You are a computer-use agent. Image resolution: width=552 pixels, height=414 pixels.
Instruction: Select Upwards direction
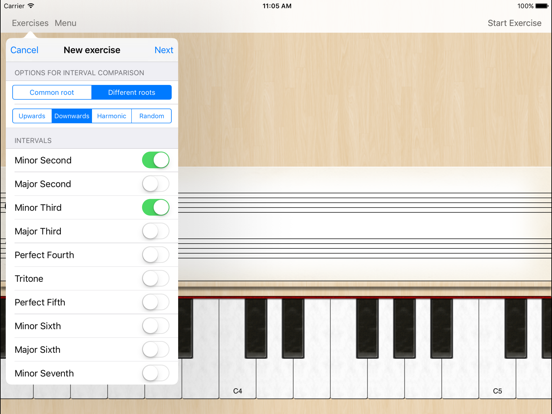point(32,116)
